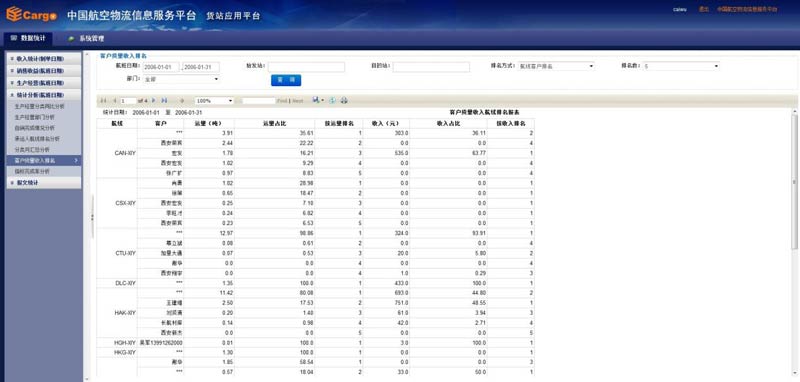Open 生产经营分类同比分析 menu item
This screenshot has height=382, width=800.
click(39, 107)
